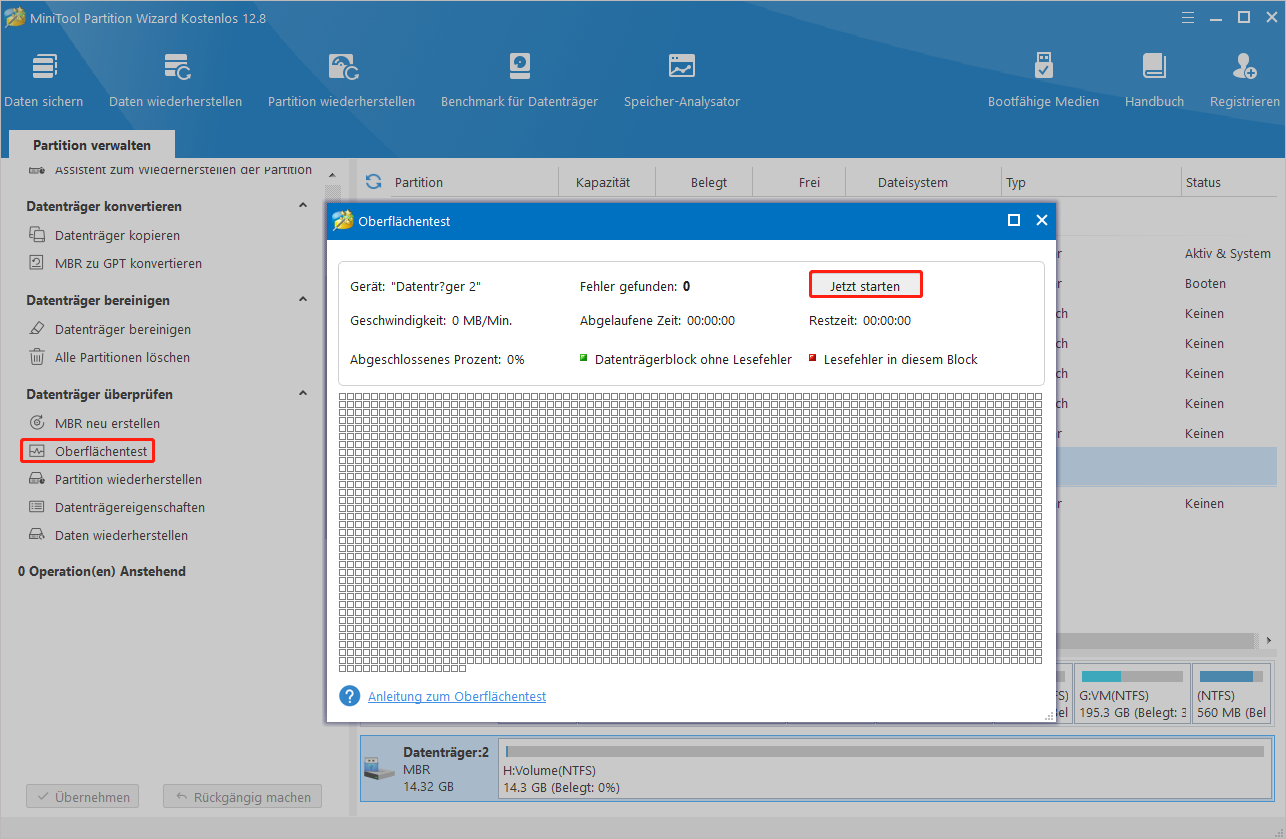The image size is (1286, 839).
Task: Open Daten sichern tool
Action: click(x=44, y=80)
